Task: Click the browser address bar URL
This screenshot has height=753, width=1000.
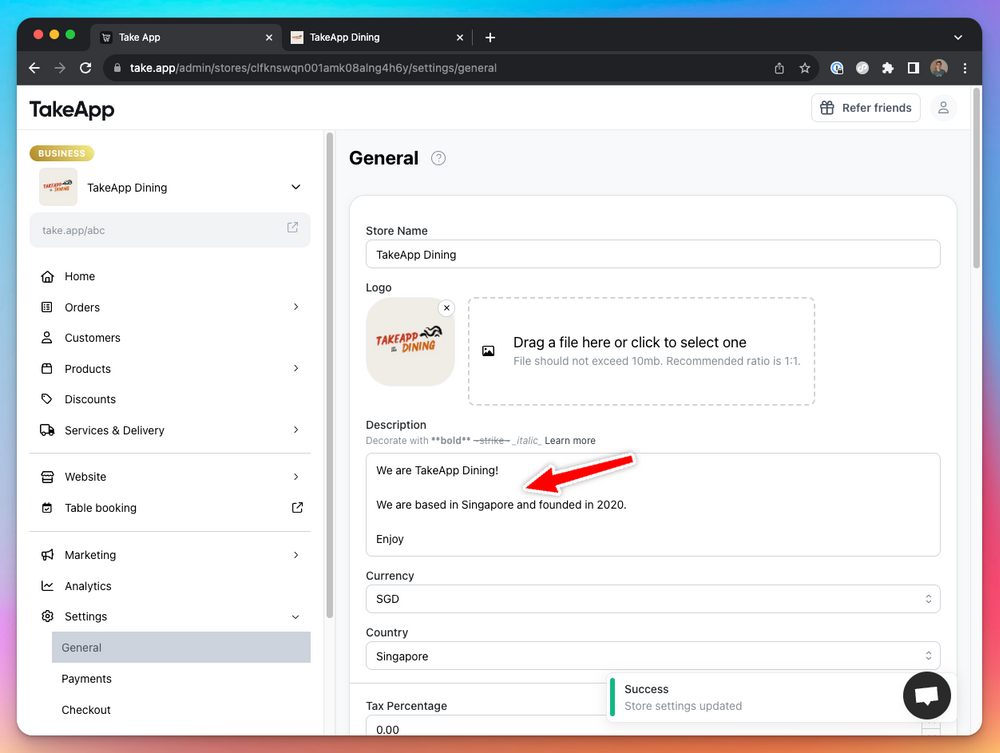Action: (313, 68)
